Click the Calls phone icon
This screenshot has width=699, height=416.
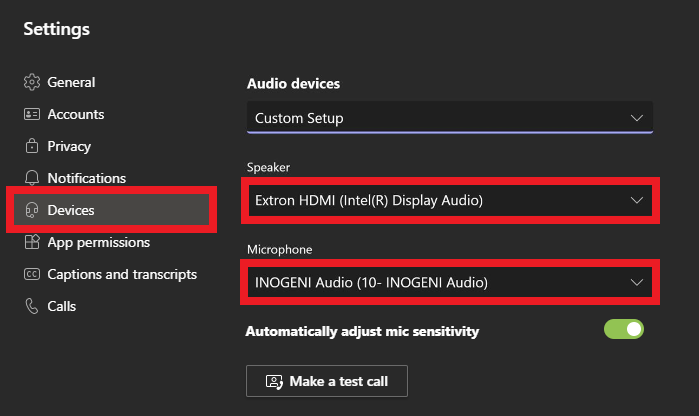(32, 306)
